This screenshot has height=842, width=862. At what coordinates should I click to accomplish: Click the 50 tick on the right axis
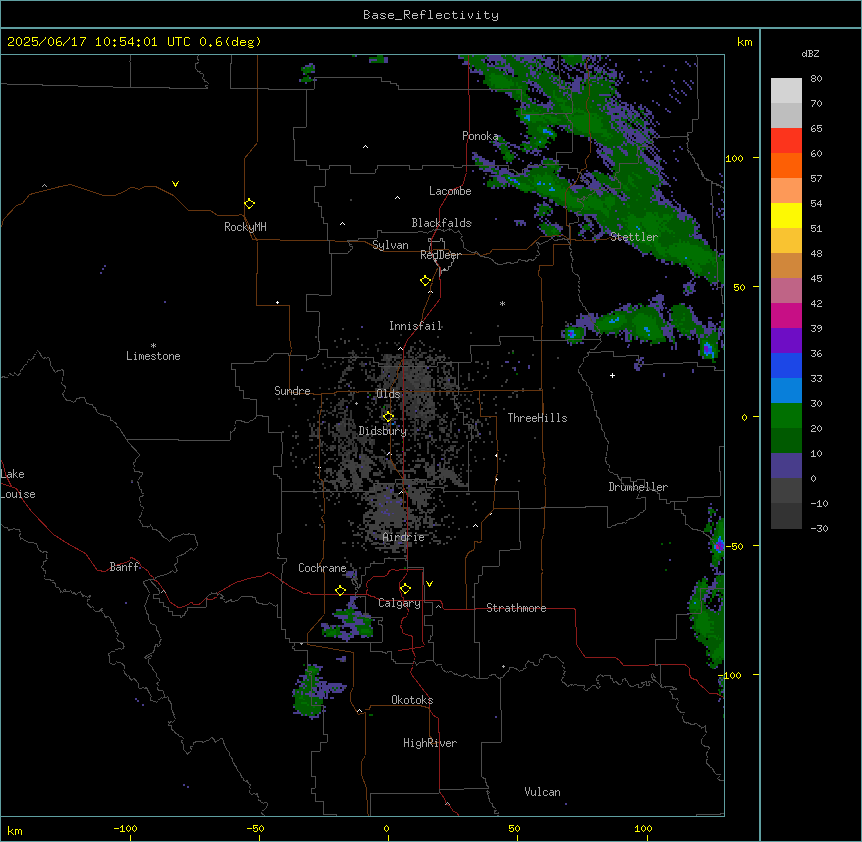(x=739, y=287)
